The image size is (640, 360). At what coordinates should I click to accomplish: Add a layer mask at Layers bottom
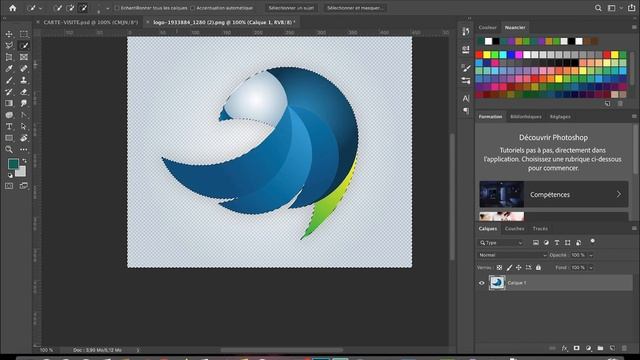tap(576, 348)
